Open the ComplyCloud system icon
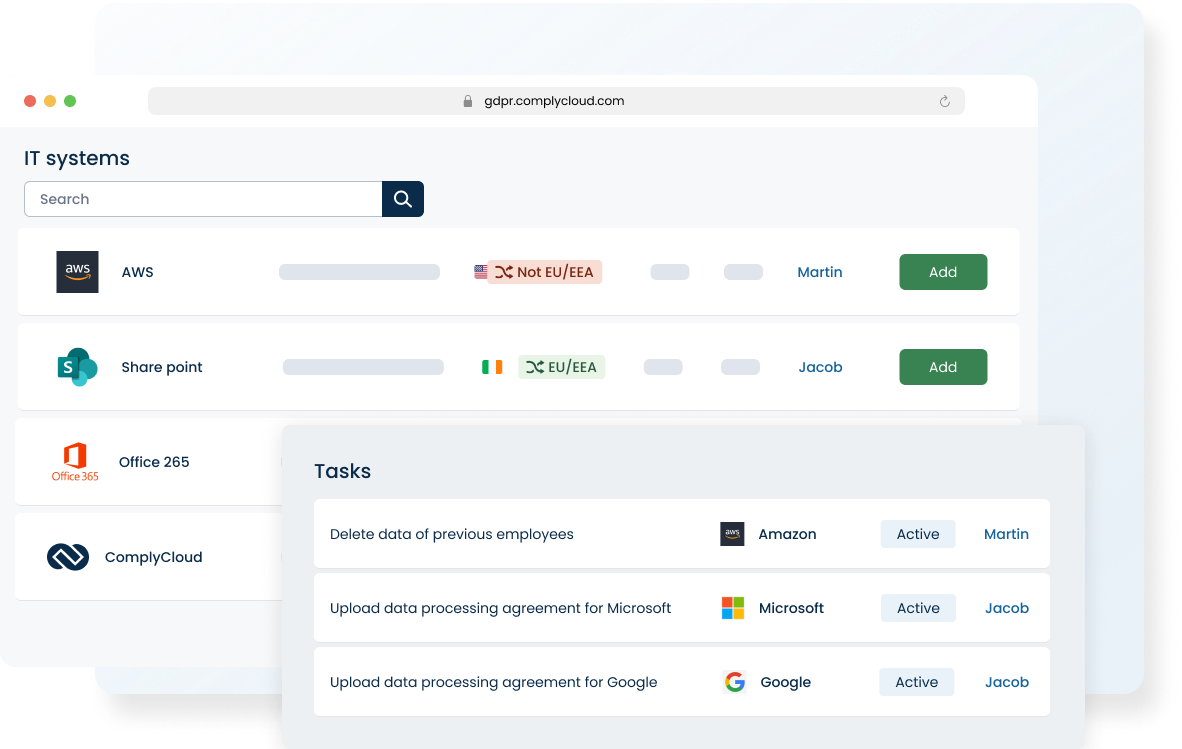The image size is (1182, 749). click(69, 556)
